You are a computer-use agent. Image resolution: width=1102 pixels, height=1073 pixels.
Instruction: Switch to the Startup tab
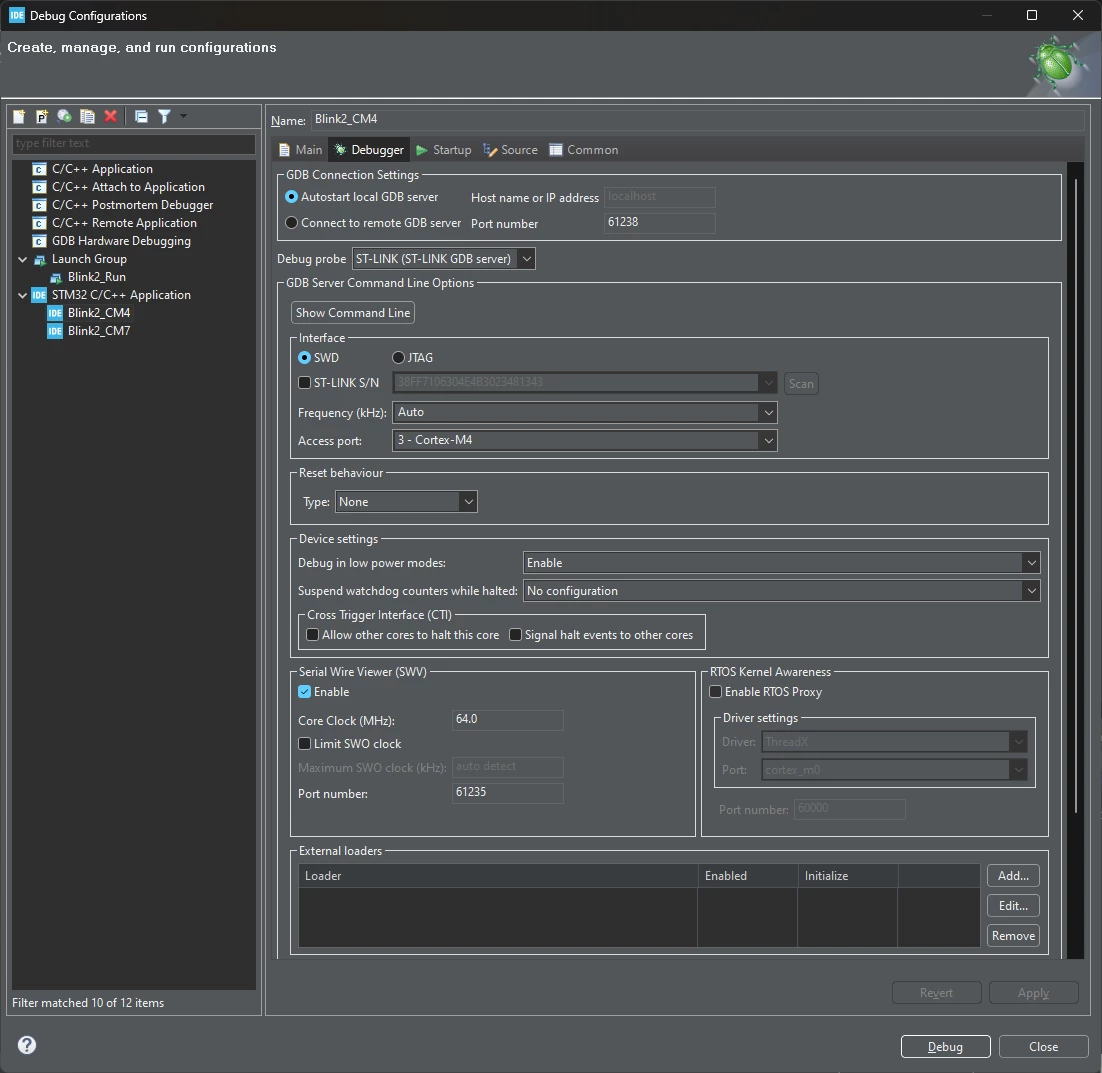[x=444, y=150]
